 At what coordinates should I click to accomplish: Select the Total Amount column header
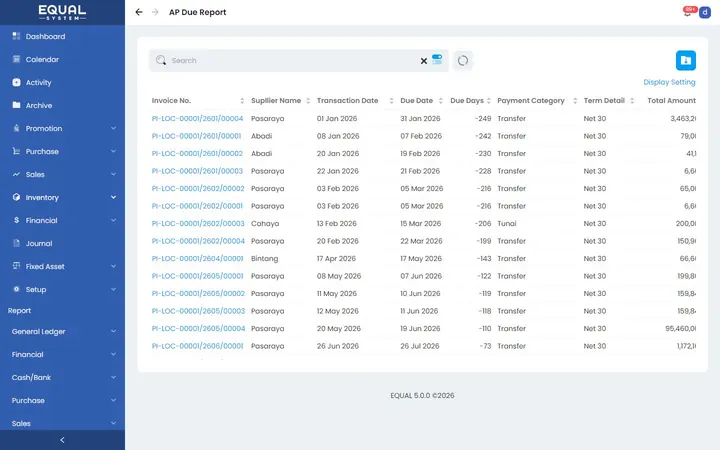[671, 101]
